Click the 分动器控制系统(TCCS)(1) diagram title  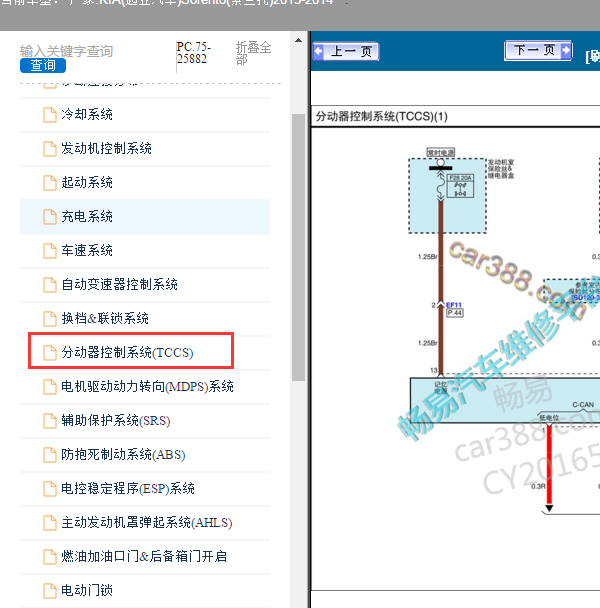(x=382, y=116)
